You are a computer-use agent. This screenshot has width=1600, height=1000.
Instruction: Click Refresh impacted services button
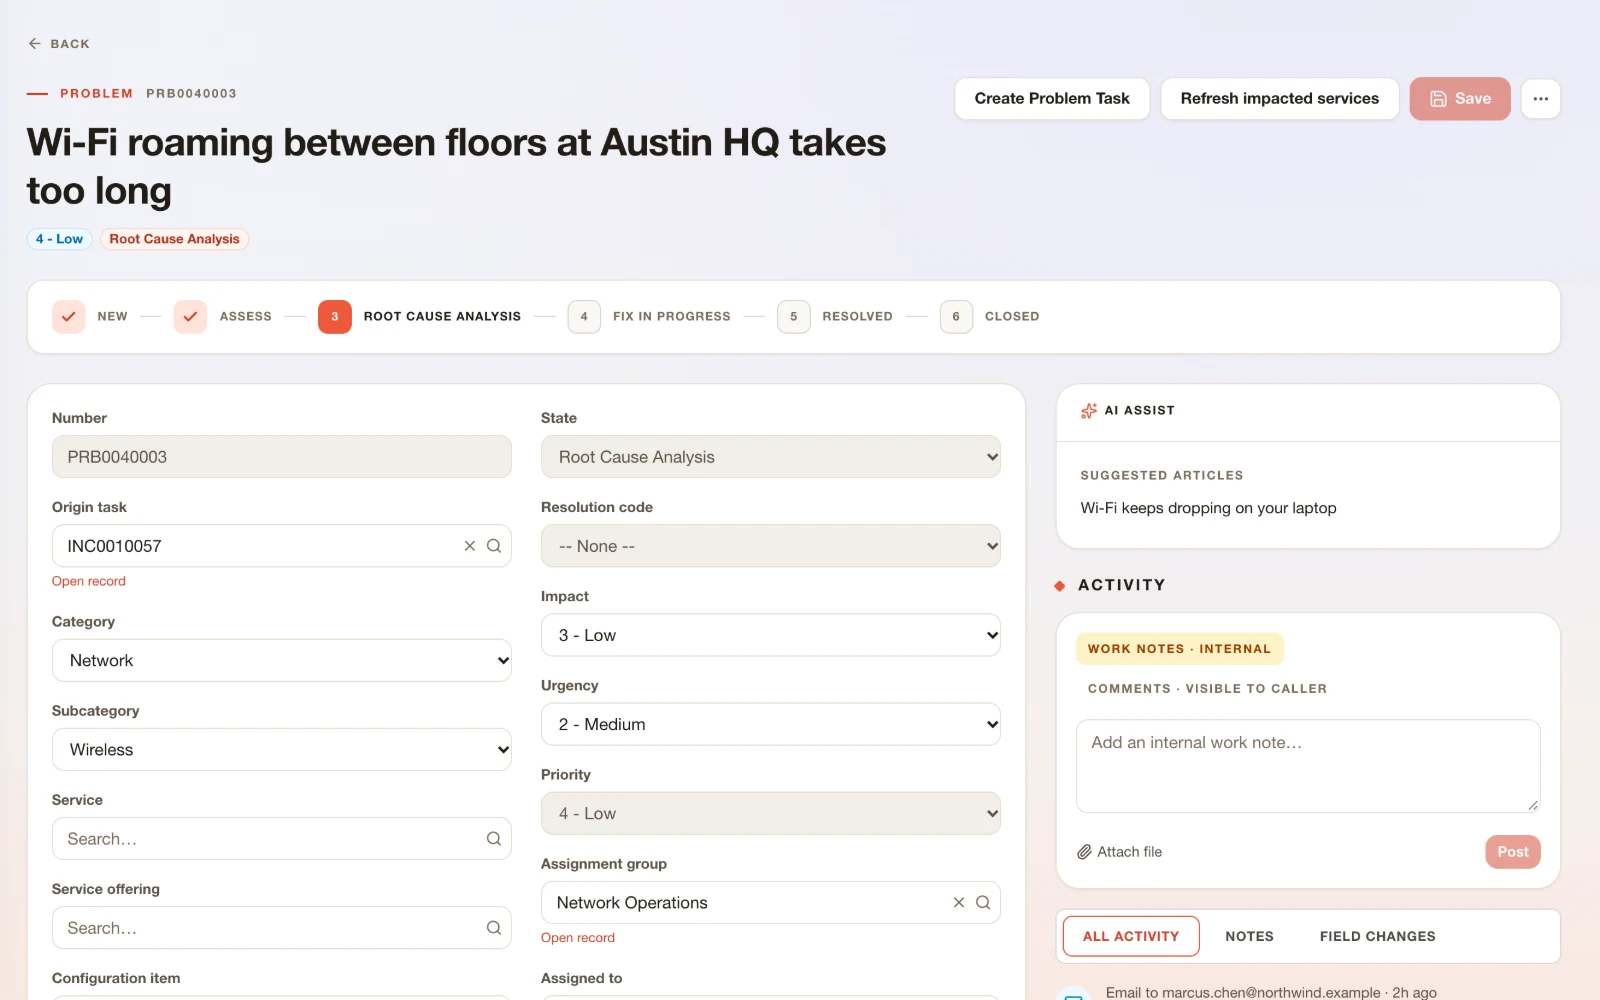1280,99
